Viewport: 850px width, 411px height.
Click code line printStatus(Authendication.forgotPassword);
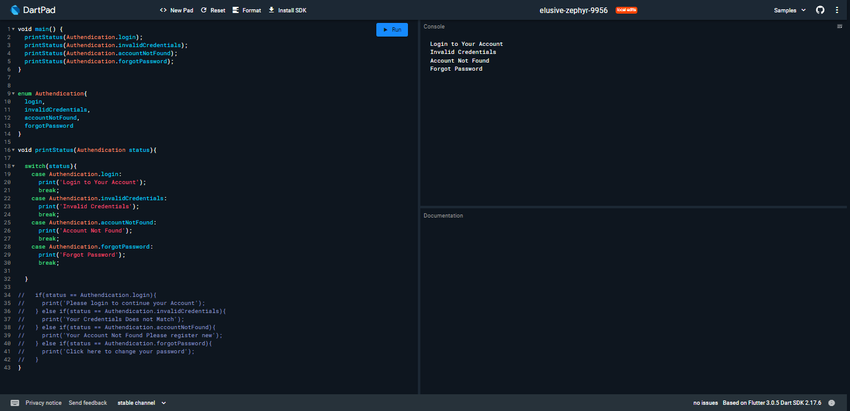tap(99, 61)
